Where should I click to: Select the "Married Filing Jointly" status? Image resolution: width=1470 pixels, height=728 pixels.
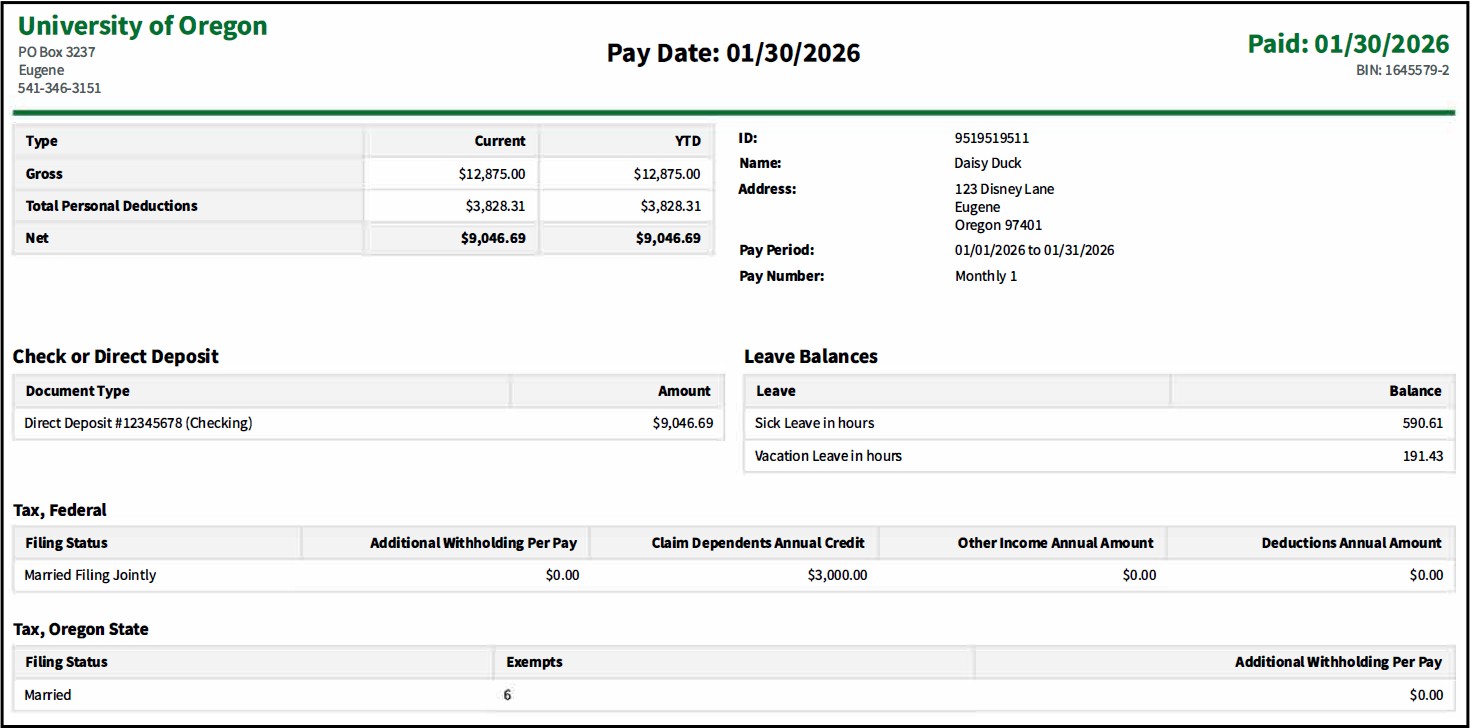click(90, 575)
